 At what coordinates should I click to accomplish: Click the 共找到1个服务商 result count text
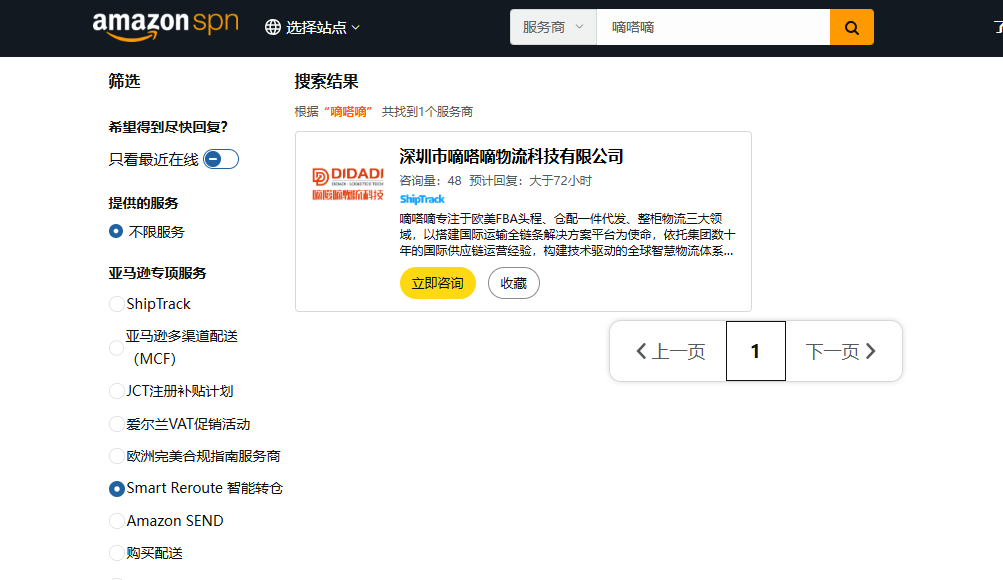pos(427,111)
